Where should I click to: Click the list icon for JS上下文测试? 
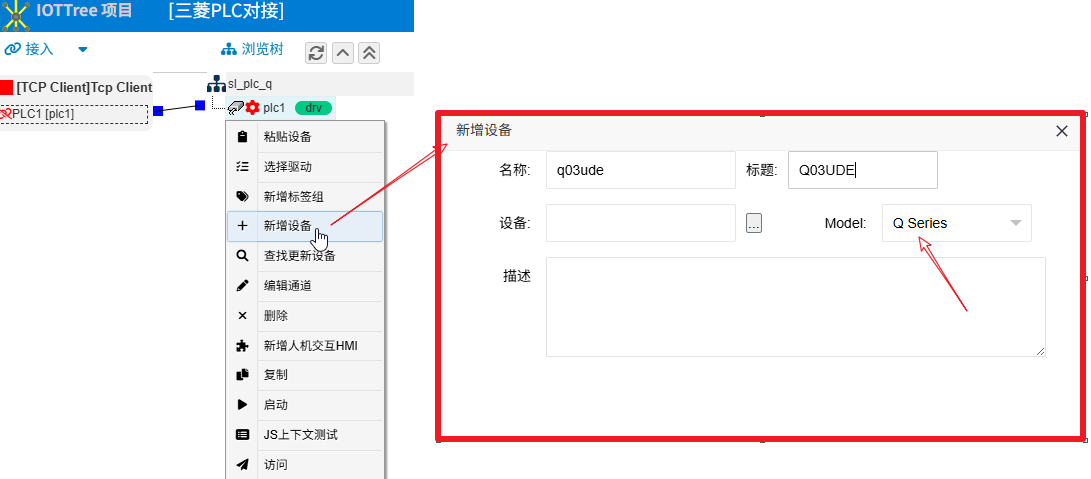(x=242, y=434)
